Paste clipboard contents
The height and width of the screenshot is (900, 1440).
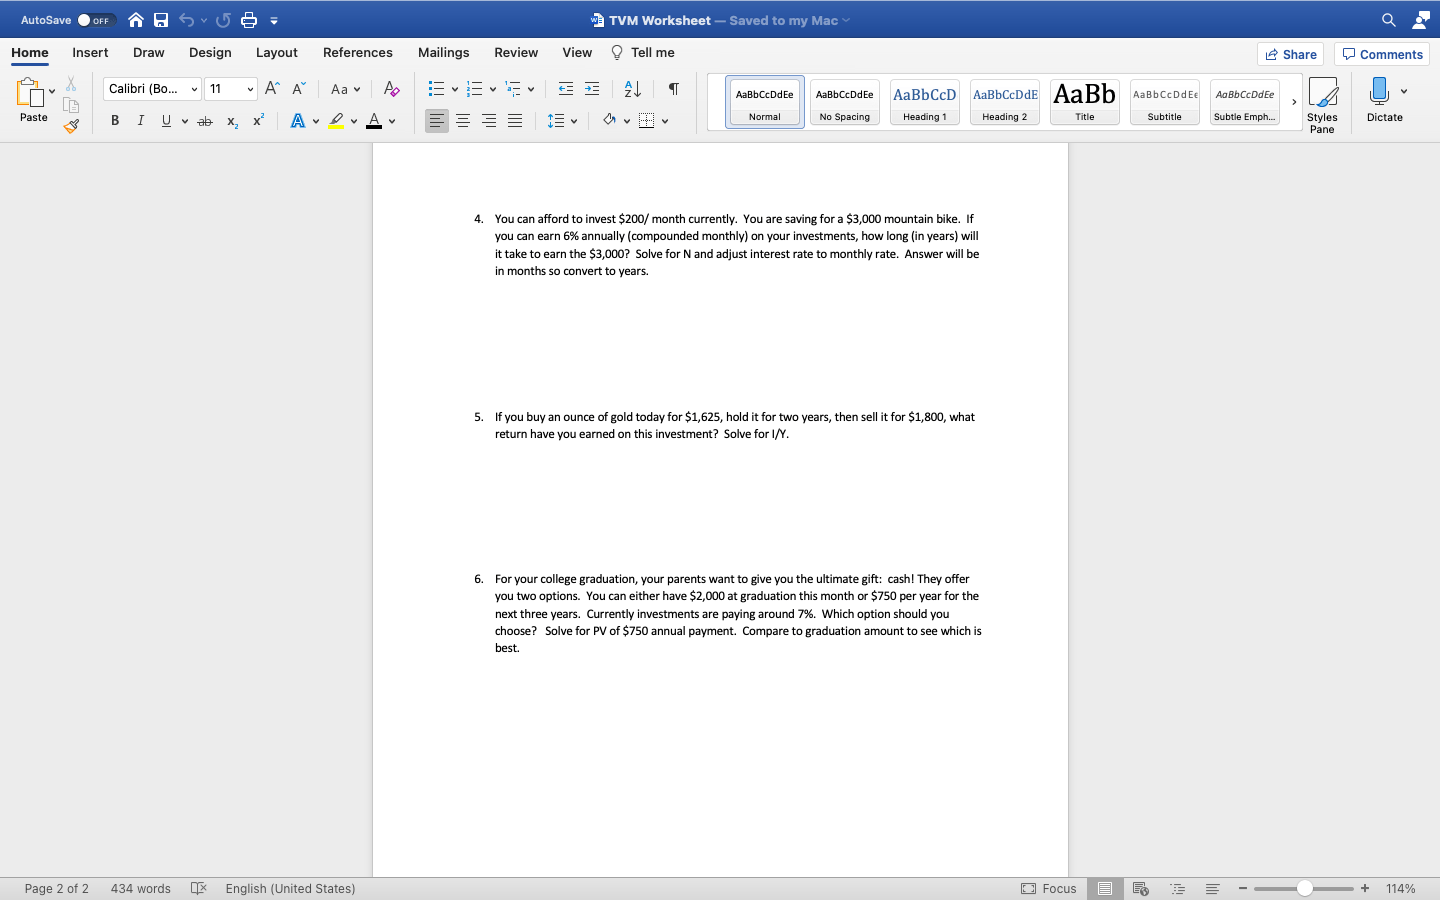(33, 100)
